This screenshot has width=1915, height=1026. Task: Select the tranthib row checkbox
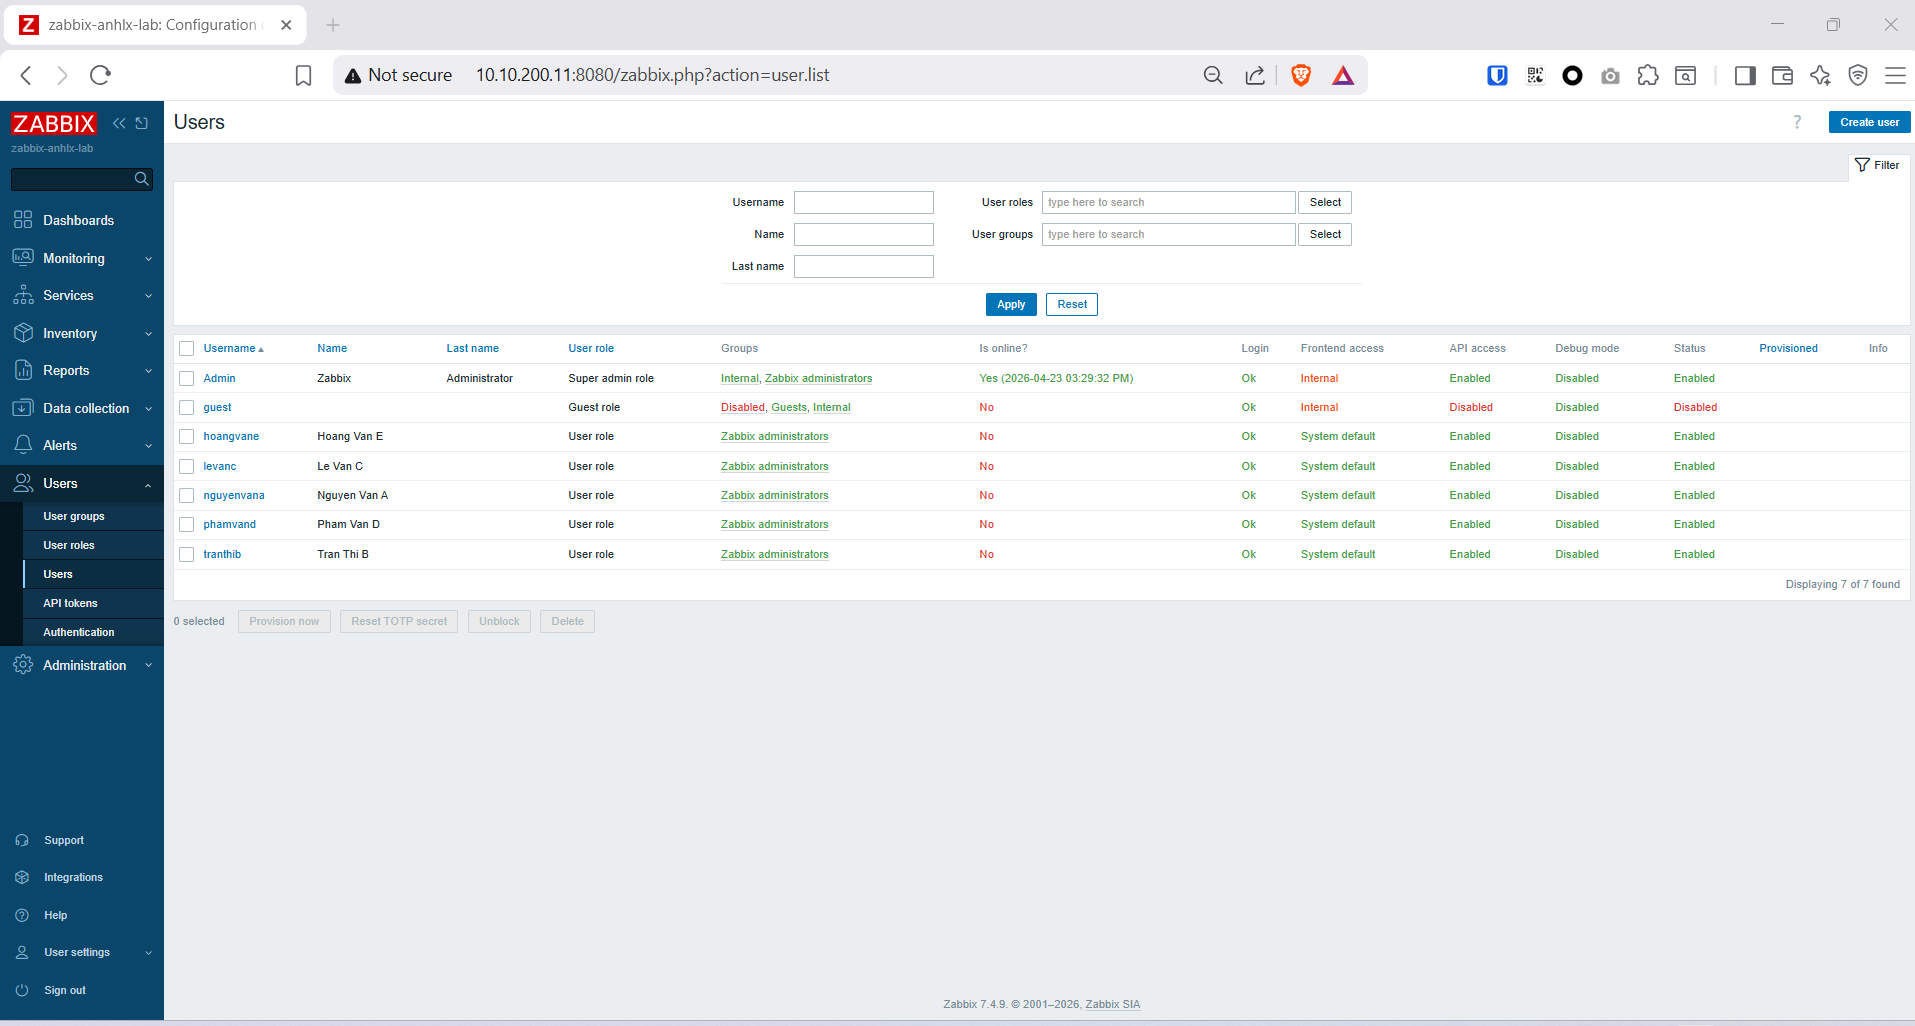point(187,554)
